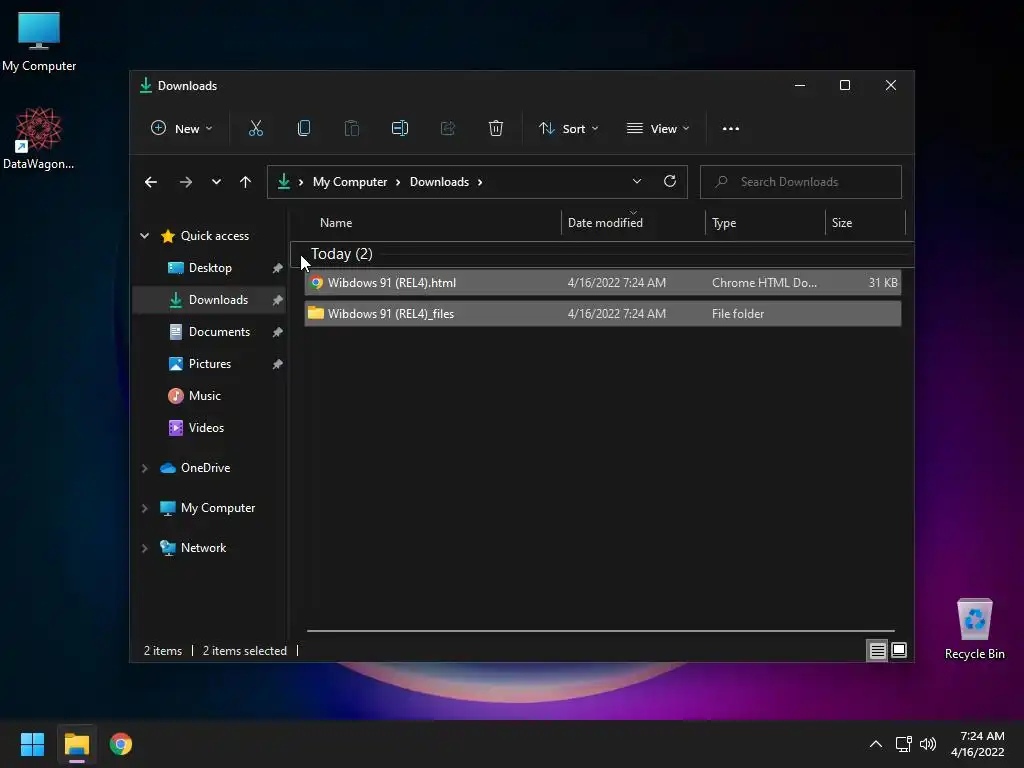Go back with the left arrow
Screen dimensions: 1024x768
tap(151, 182)
